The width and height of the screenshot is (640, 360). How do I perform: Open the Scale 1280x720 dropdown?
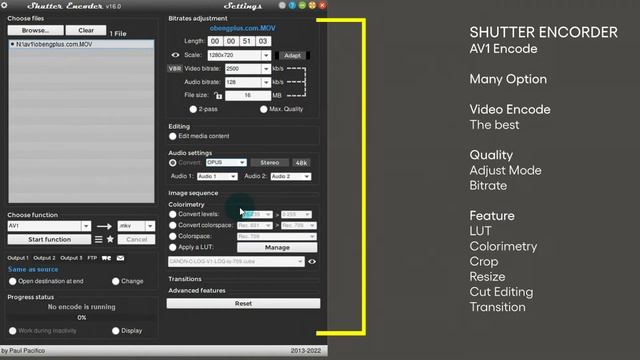pos(239,55)
